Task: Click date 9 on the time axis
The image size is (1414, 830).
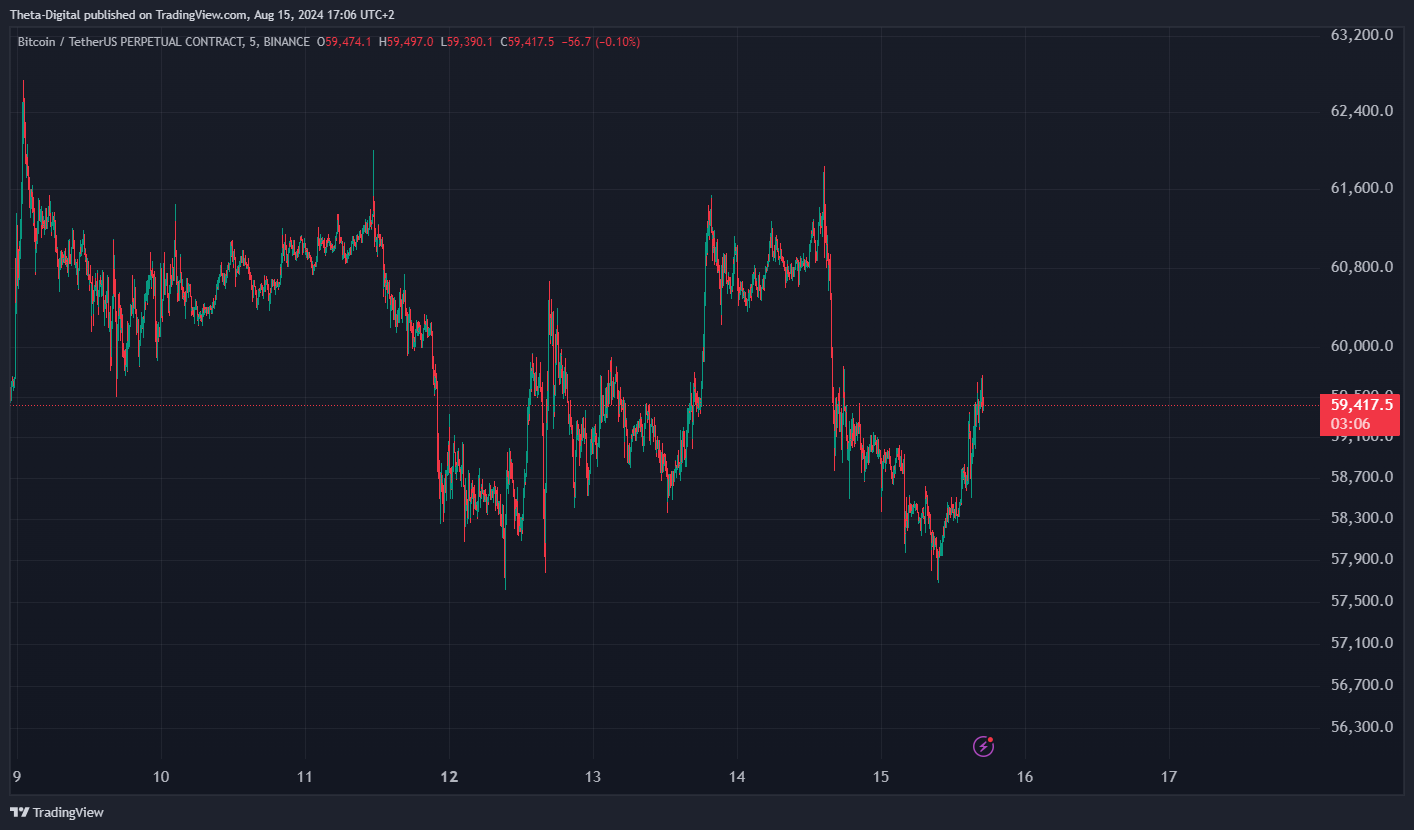Action: (18, 776)
